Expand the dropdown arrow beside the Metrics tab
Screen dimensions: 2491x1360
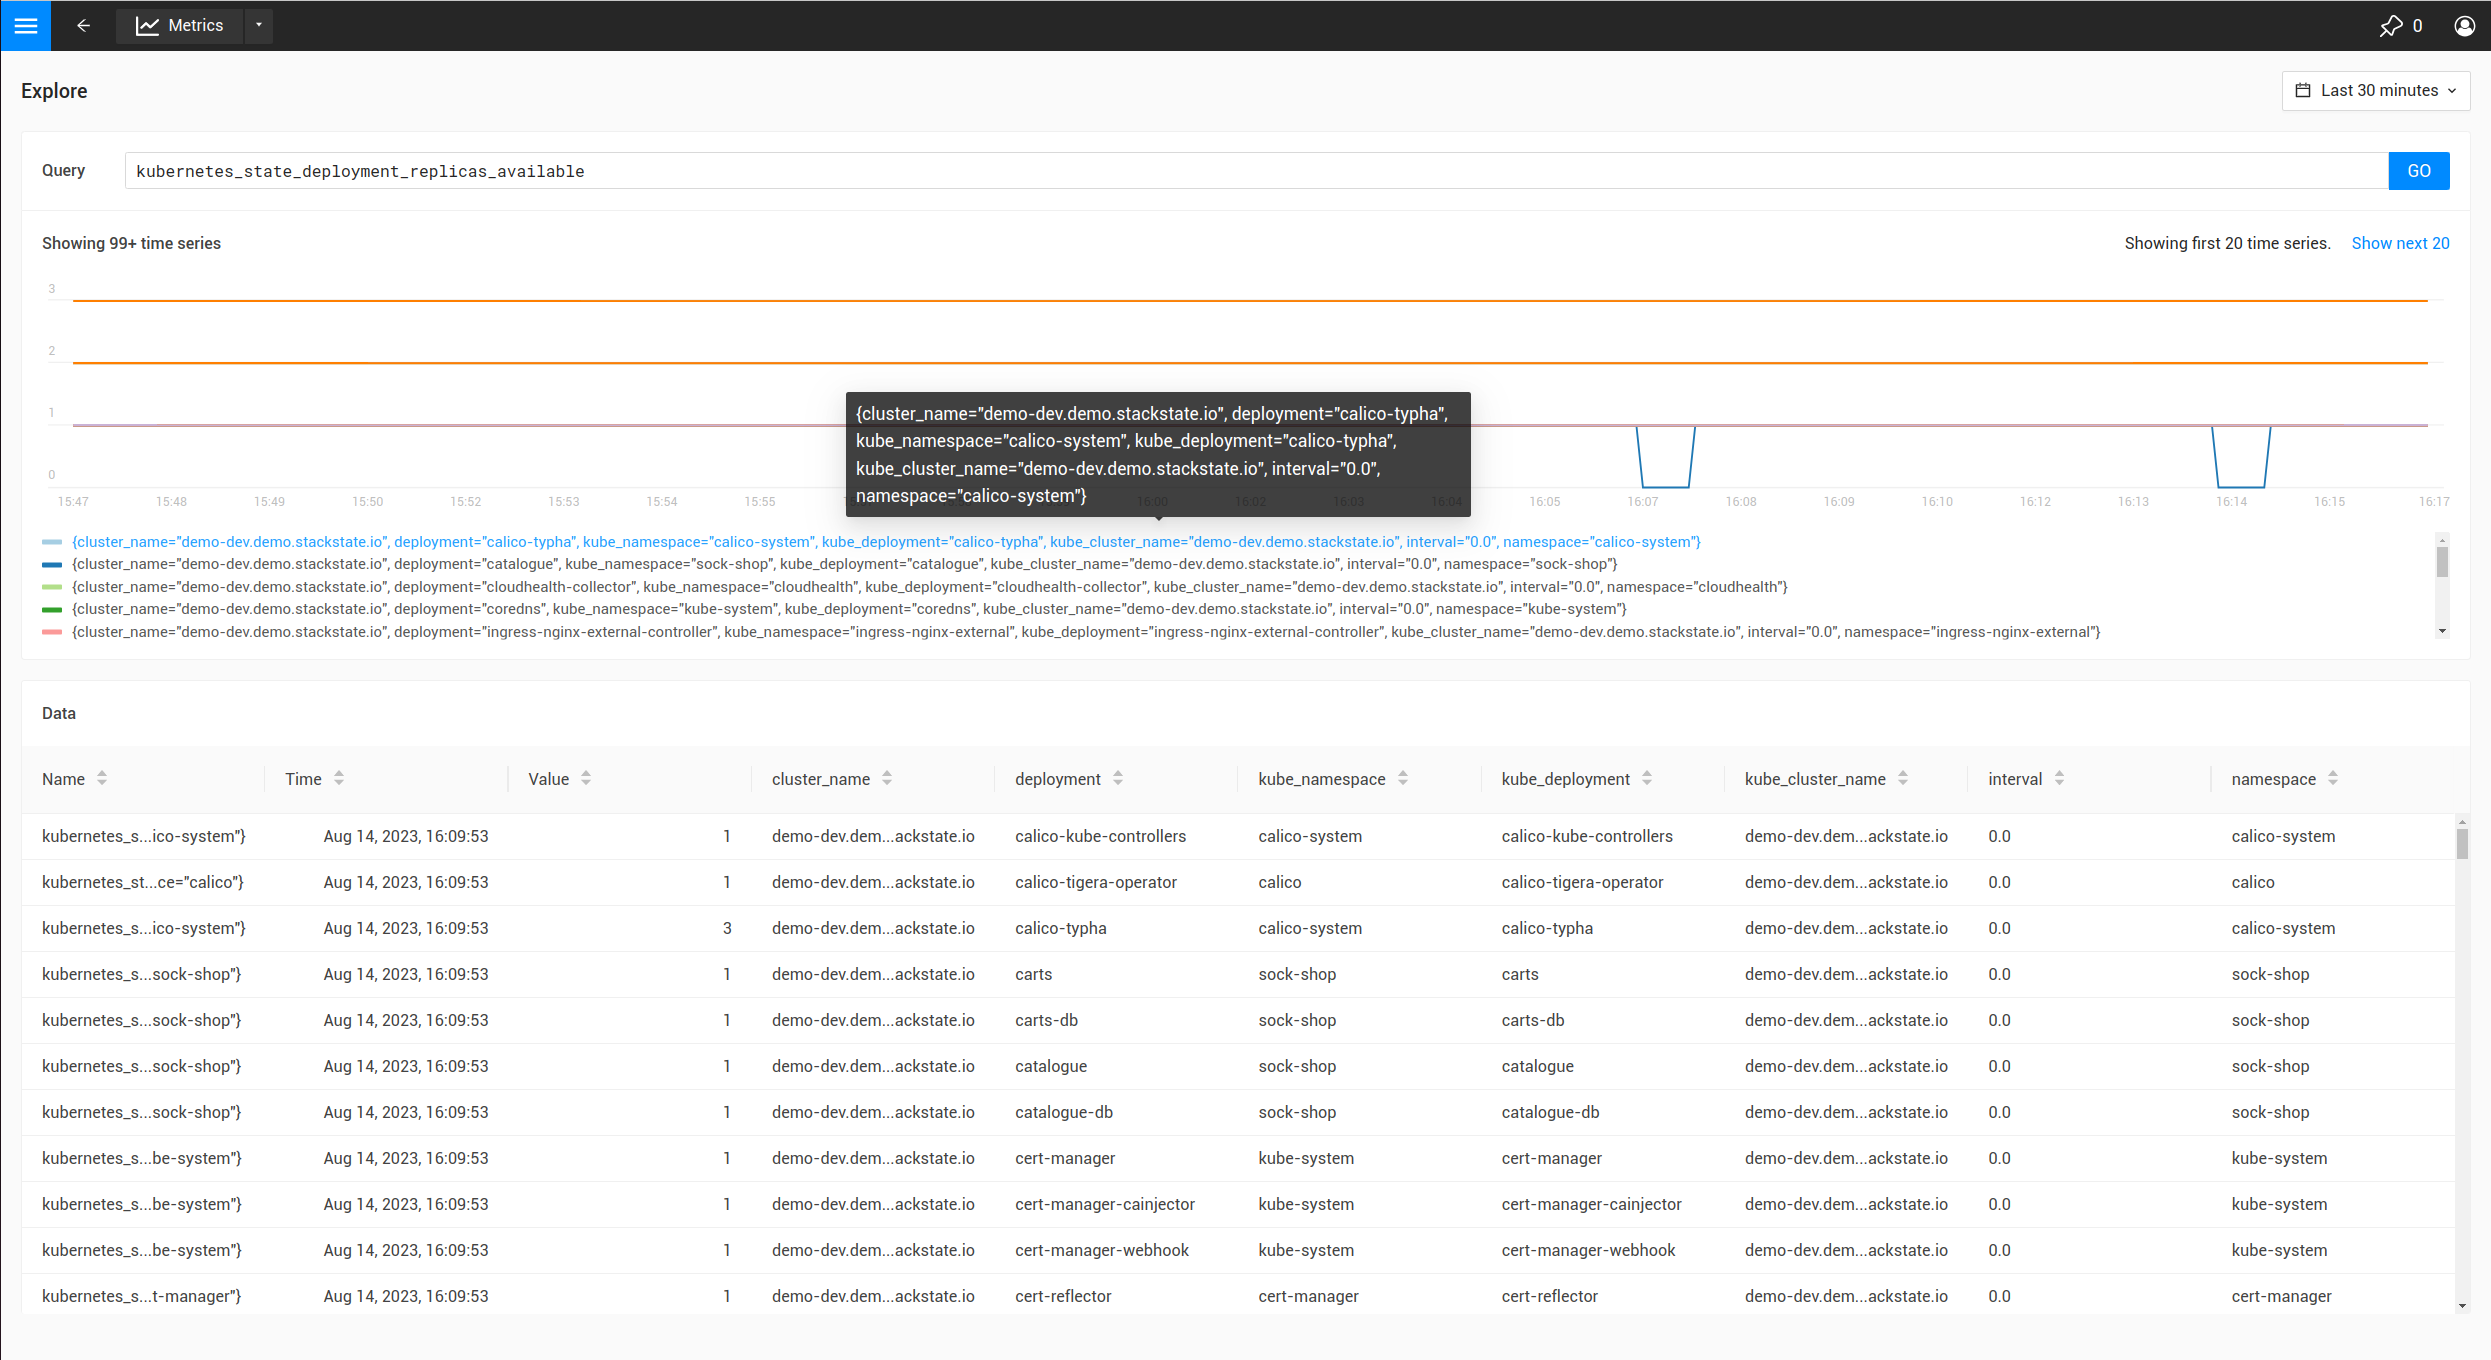(x=258, y=25)
